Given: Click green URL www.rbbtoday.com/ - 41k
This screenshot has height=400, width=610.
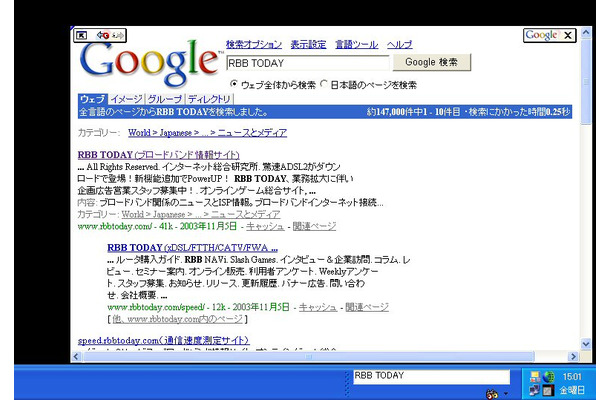Looking at the screenshot, I should coord(125,226).
